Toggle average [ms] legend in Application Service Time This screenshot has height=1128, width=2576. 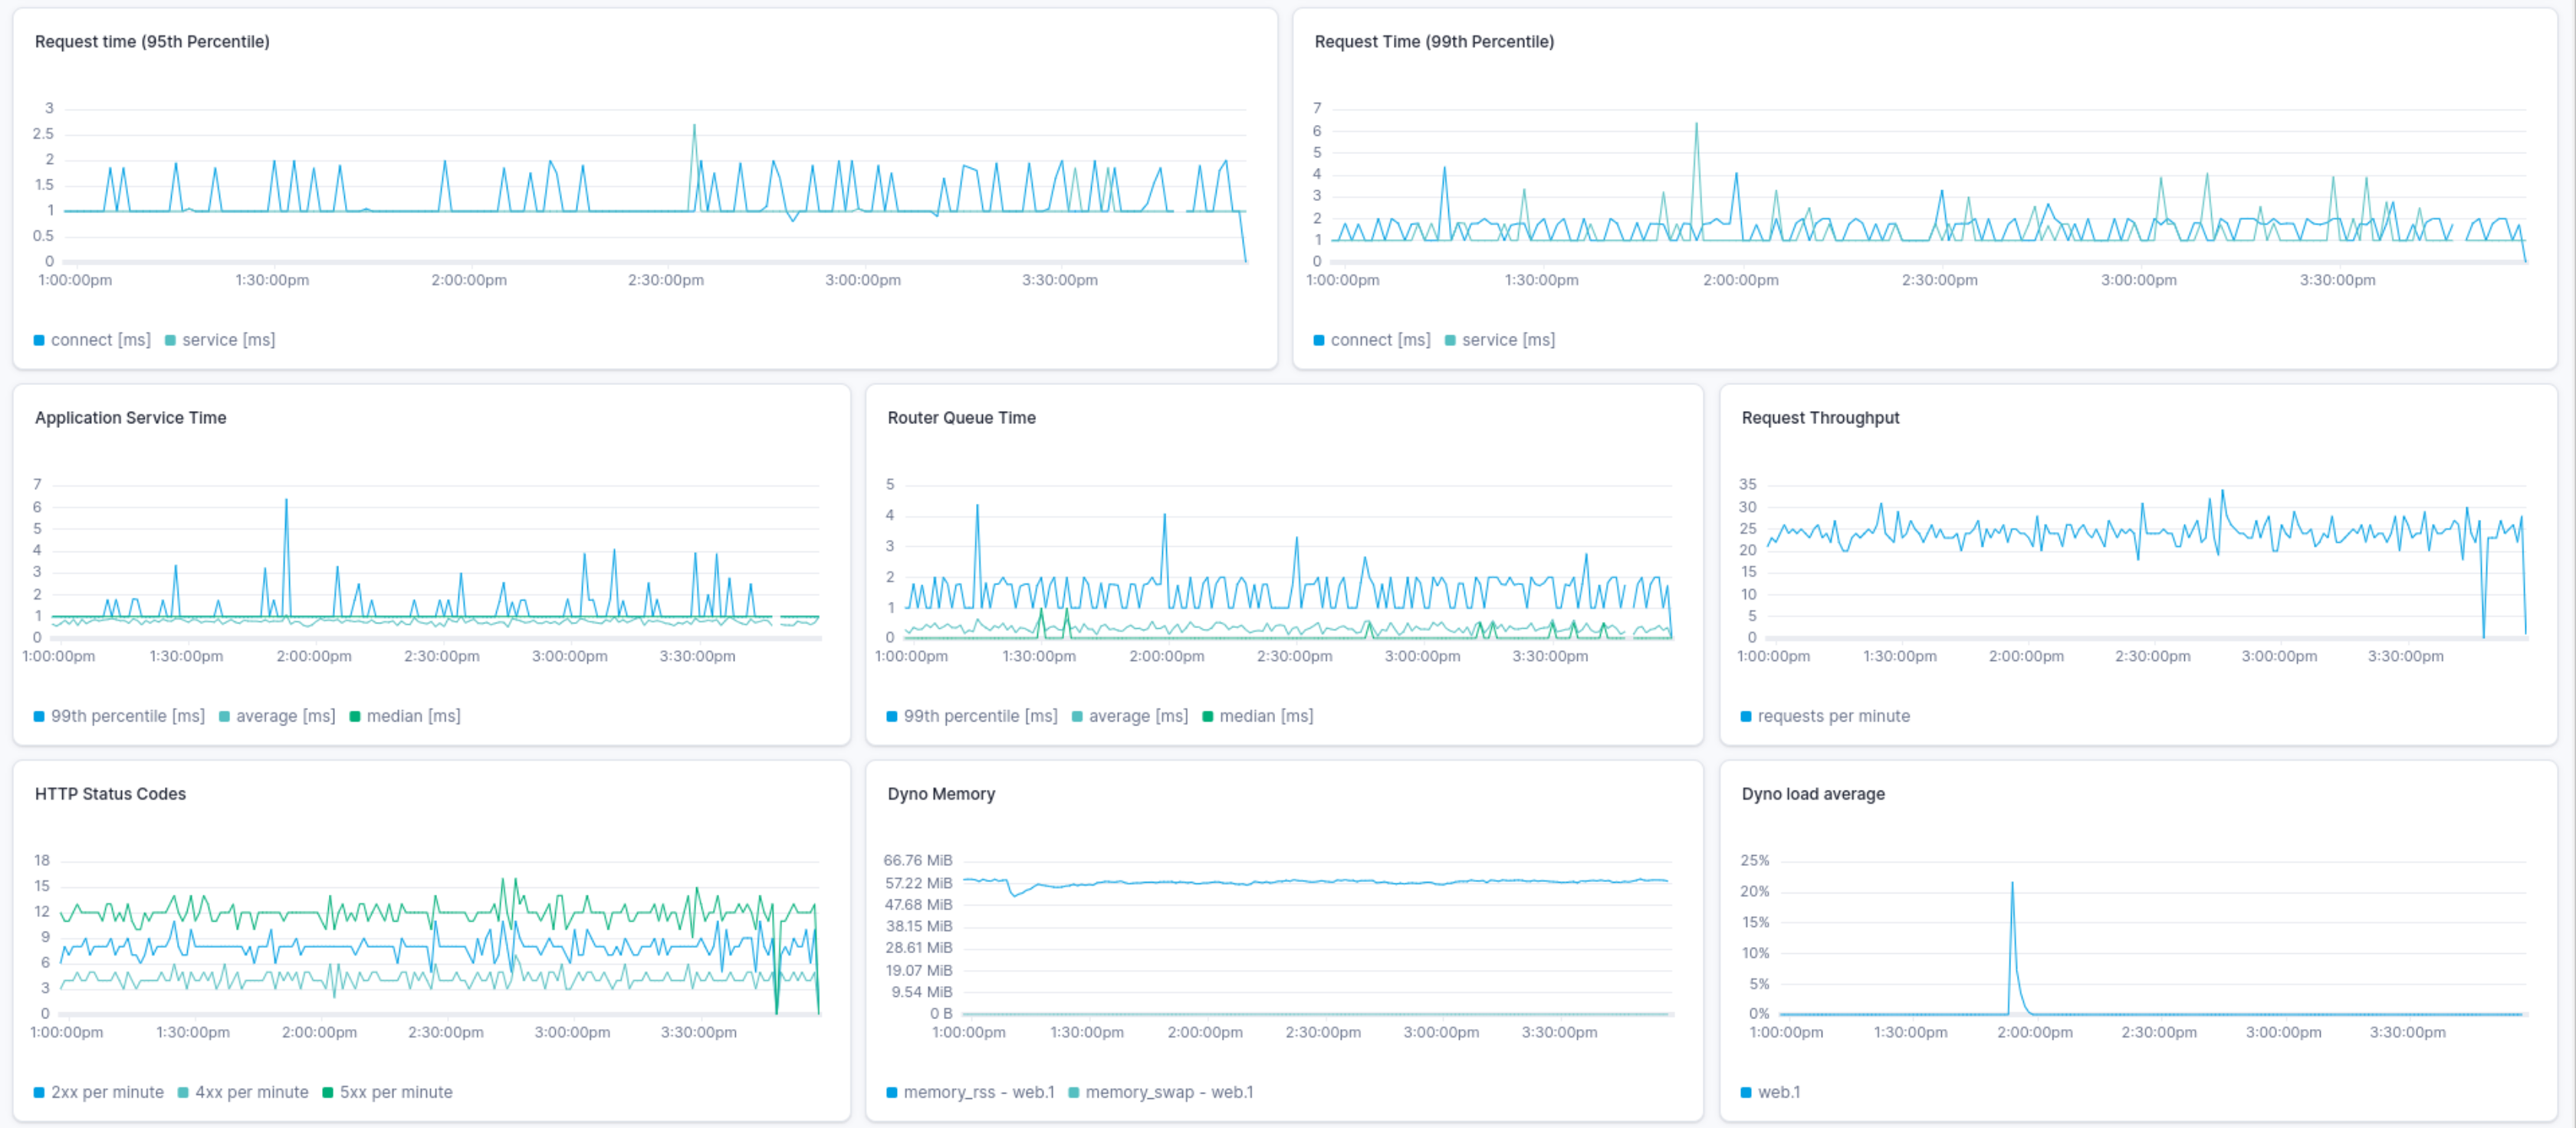tap(277, 716)
